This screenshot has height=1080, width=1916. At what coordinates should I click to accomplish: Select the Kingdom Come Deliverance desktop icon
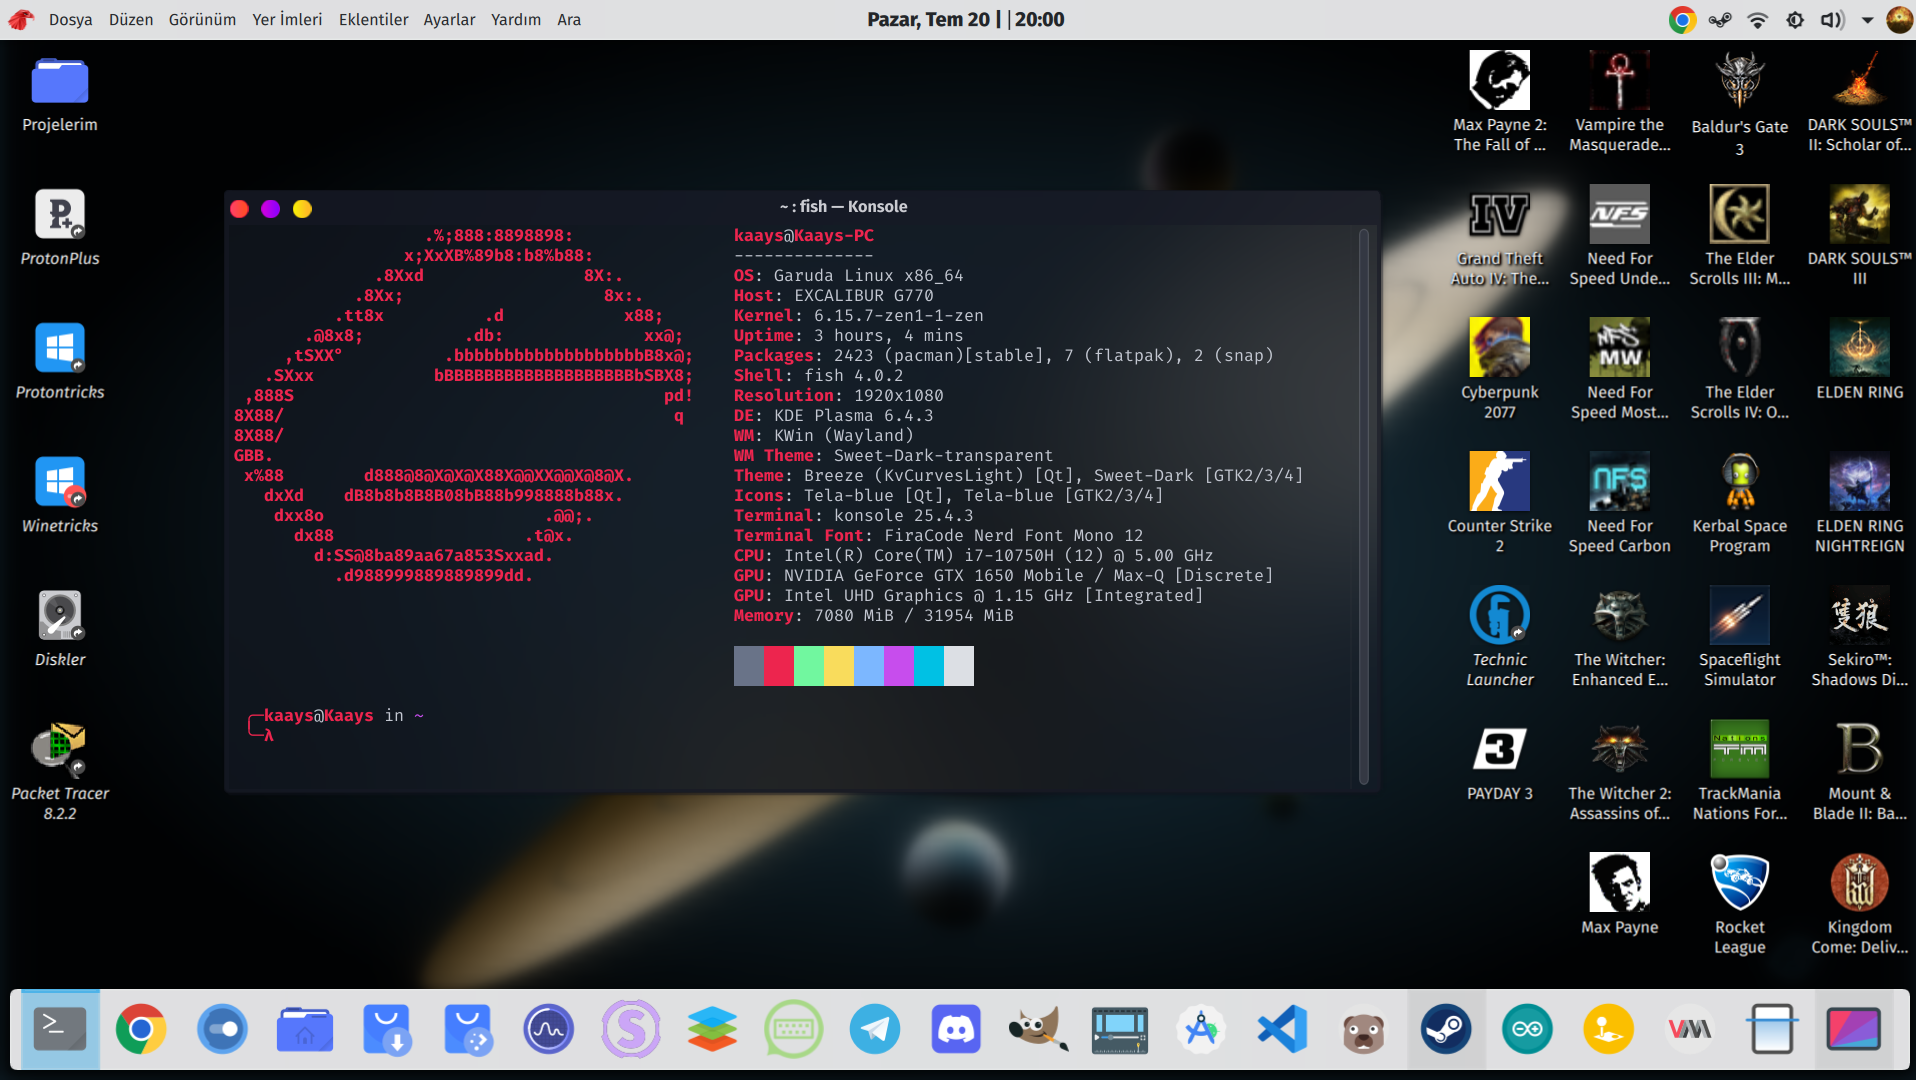click(x=1860, y=906)
